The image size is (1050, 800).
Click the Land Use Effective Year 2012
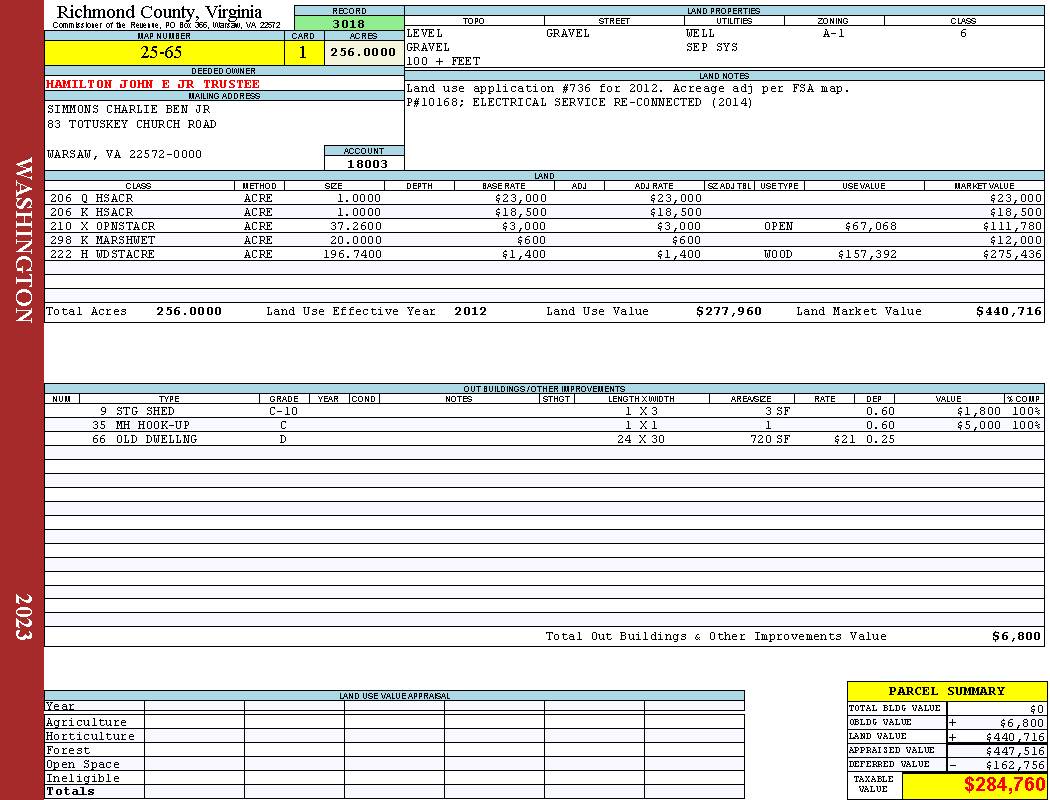tap(470, 311)
